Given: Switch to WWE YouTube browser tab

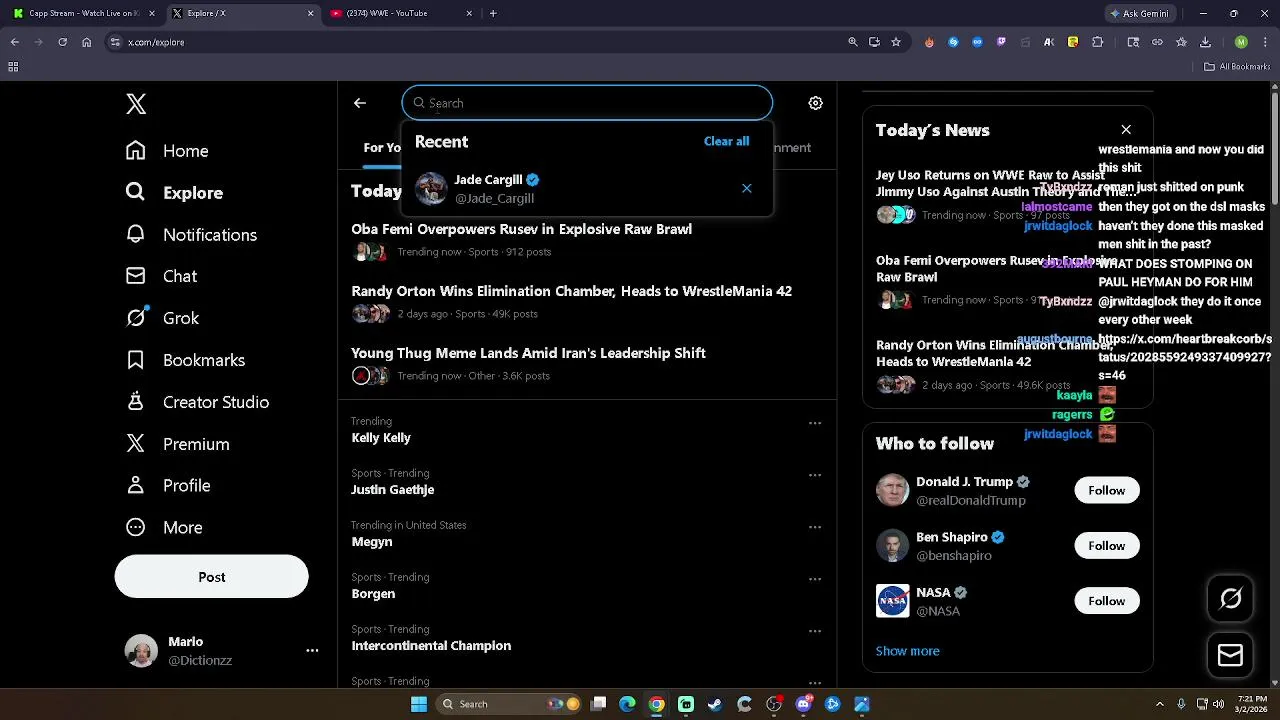Looking at the screenshot, I should pos(400,13).
